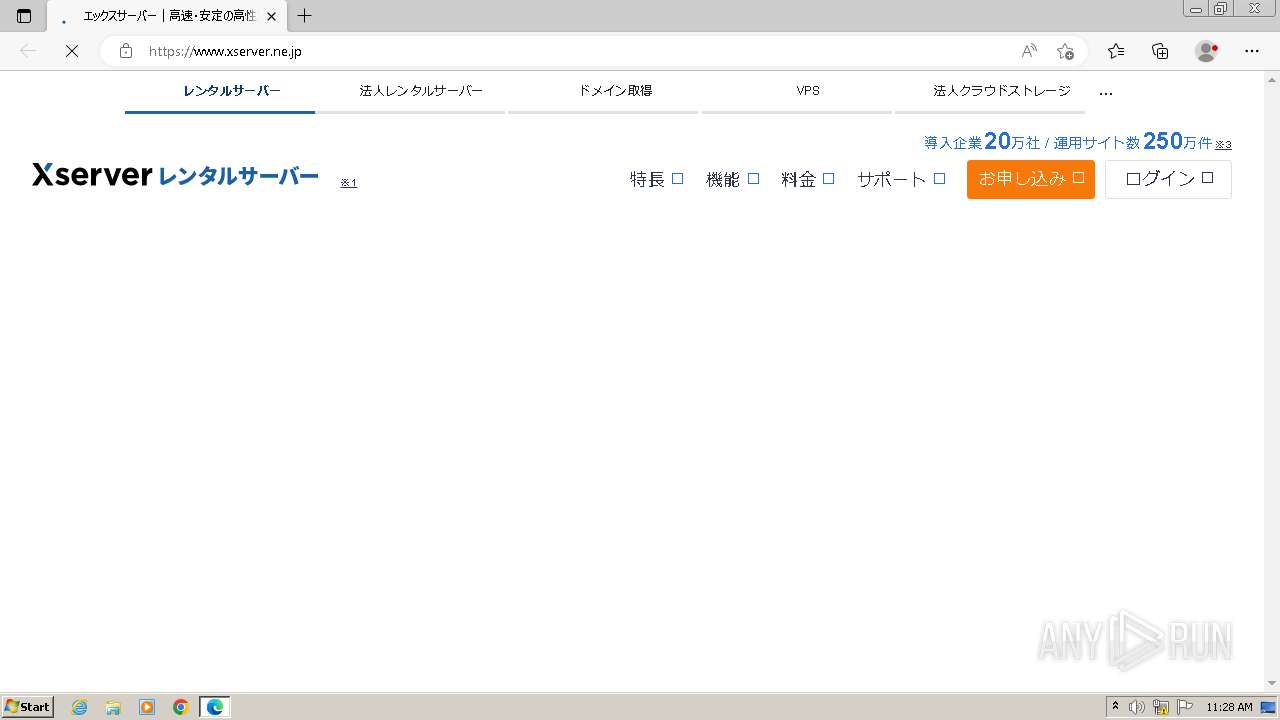Expand the 料金 menu
This screenshot has height=720, width=1280.
tap(808, 179)
